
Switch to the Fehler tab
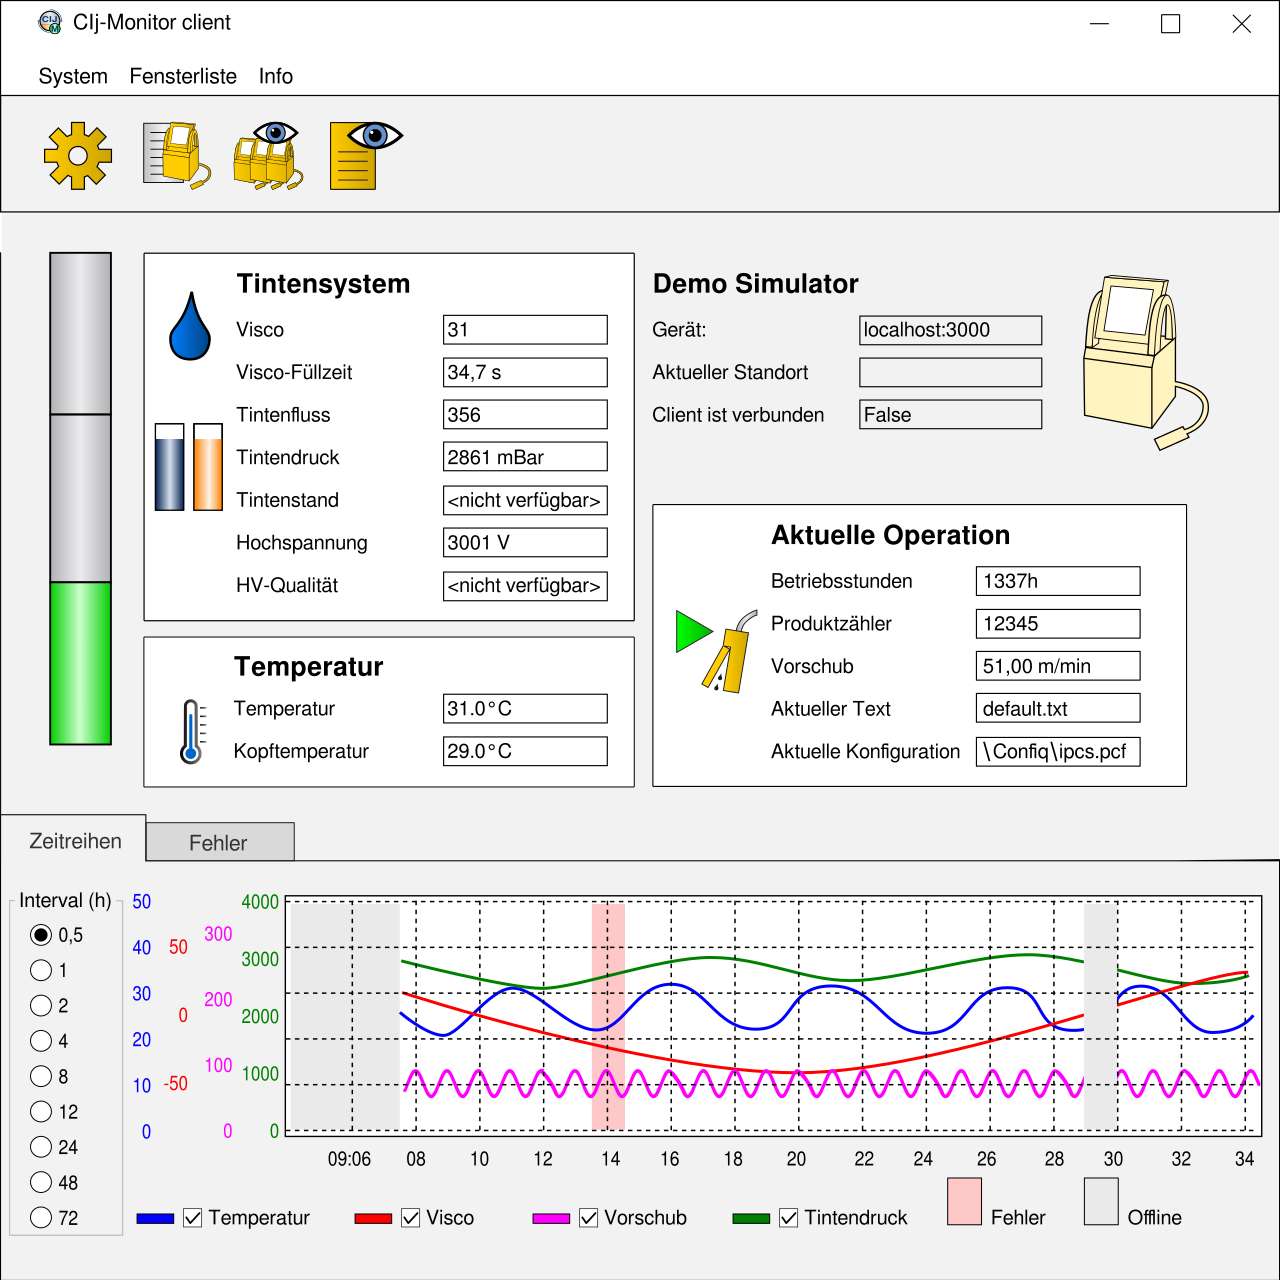pyautogui.click(x=219, y=843)
